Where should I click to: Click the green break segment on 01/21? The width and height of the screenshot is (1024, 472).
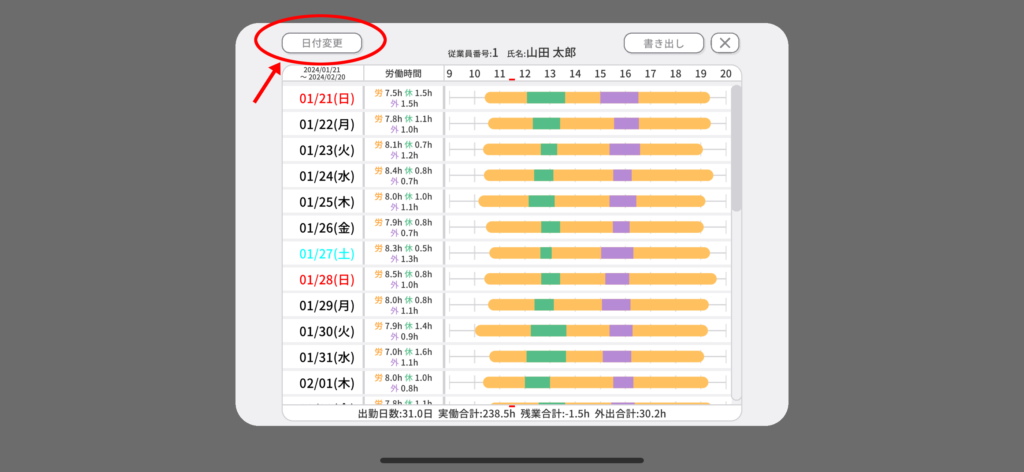pyautogui.click(x=545, y=98)
